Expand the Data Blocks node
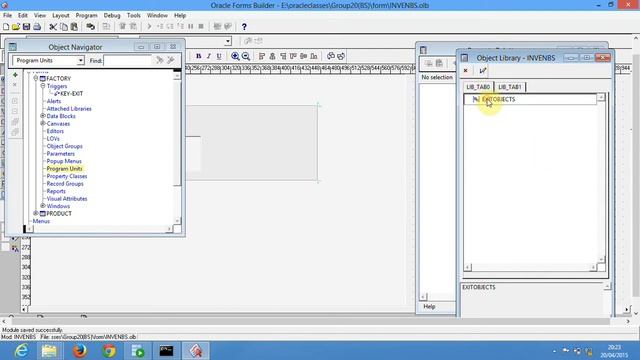This screenshot has width=640, height=360. (x=43, y=116)
